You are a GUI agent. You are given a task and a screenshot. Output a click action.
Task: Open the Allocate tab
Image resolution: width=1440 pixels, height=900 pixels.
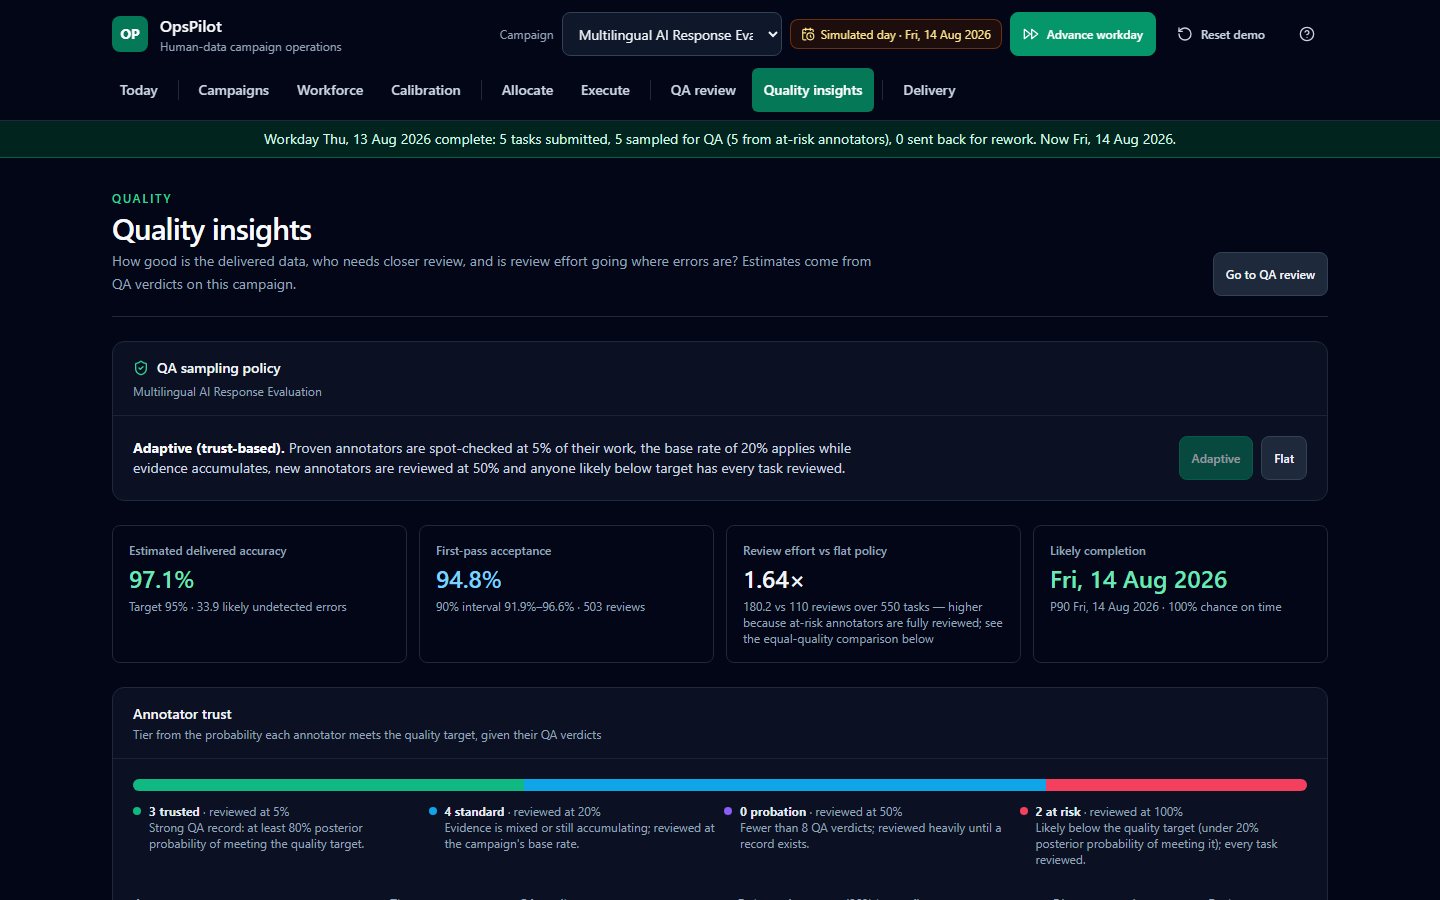click(527, 90)
